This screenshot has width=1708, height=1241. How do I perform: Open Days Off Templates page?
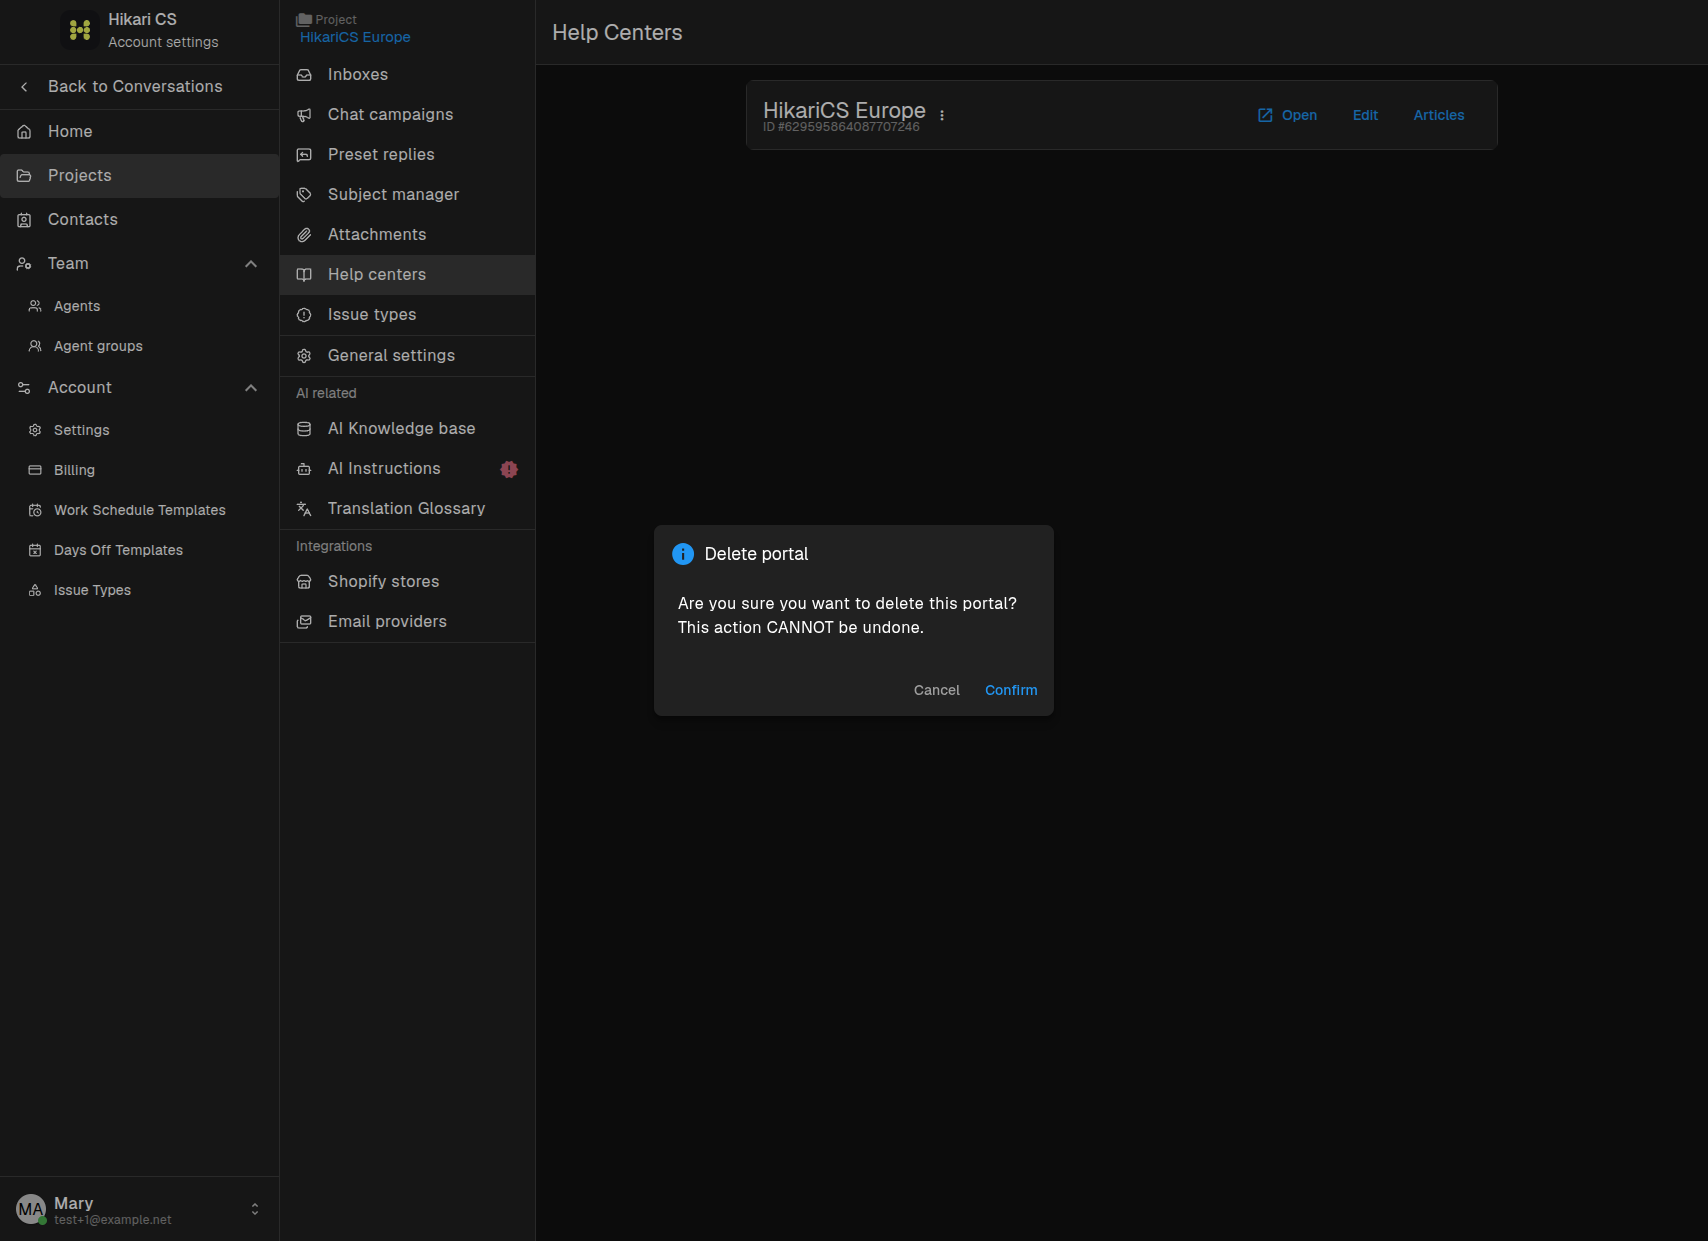(x=140, y=550)
